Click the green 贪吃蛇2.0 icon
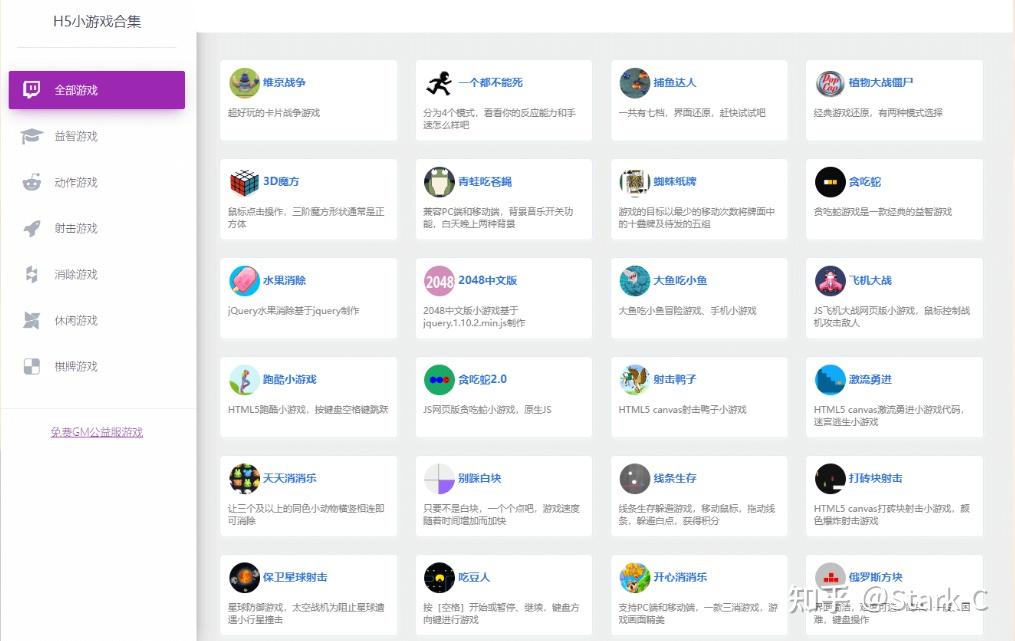The image size is (1015, 641). pos(440,380)
